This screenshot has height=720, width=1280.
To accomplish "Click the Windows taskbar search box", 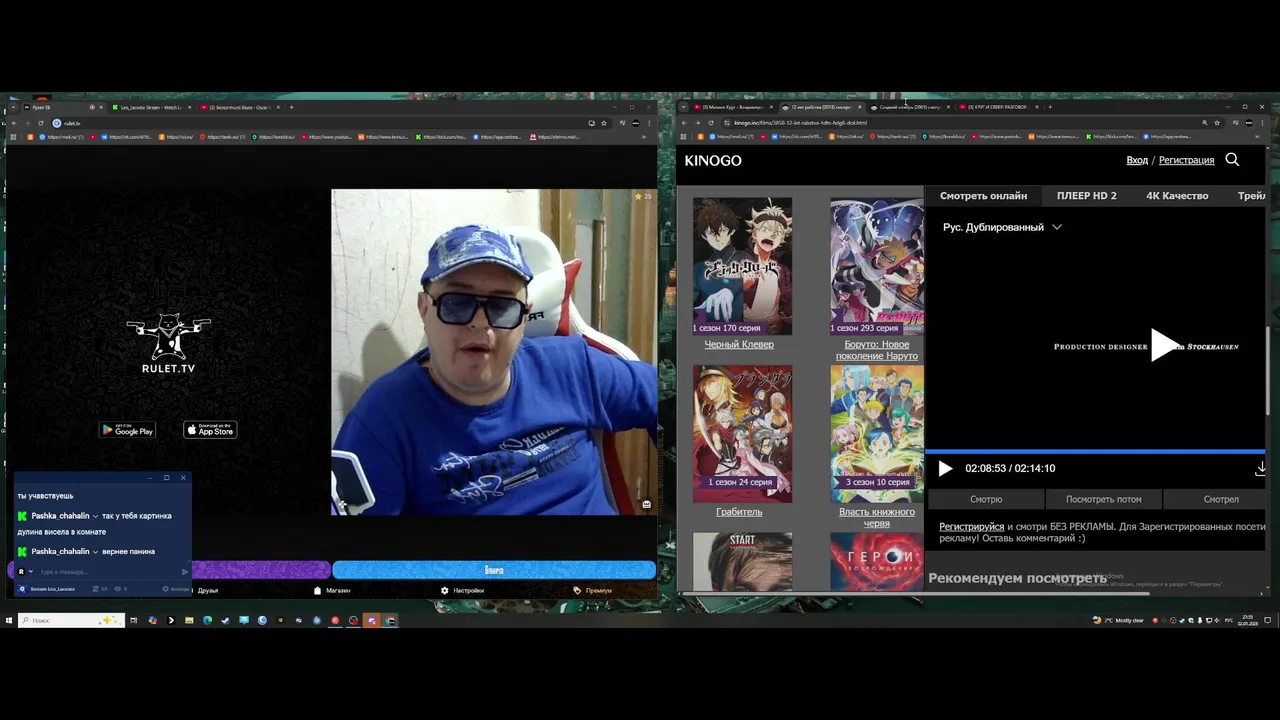I will pos(71,620).
